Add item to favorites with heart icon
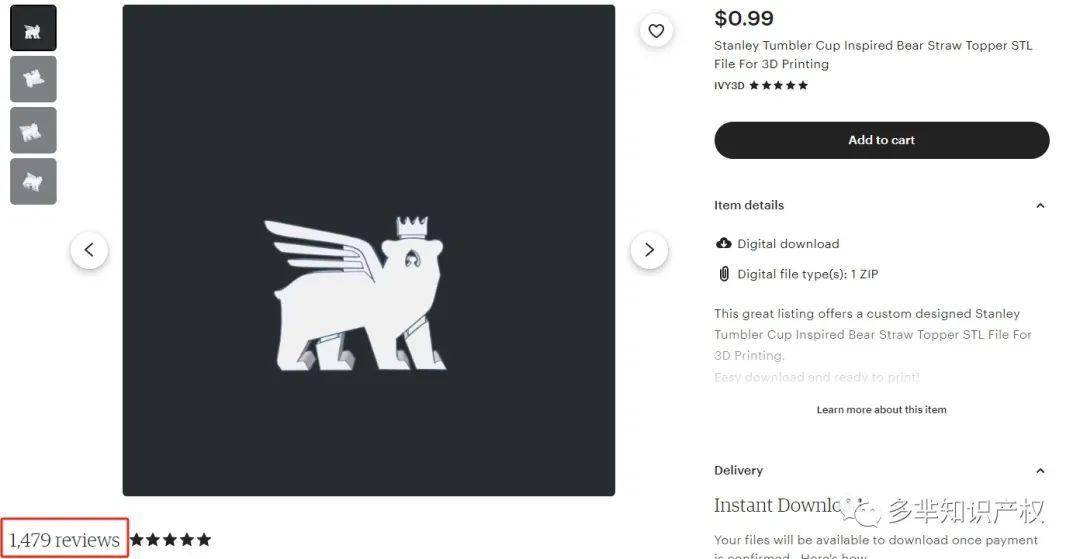The height and width of the screenshot is (559, 1080). click(x=656, y=31)
